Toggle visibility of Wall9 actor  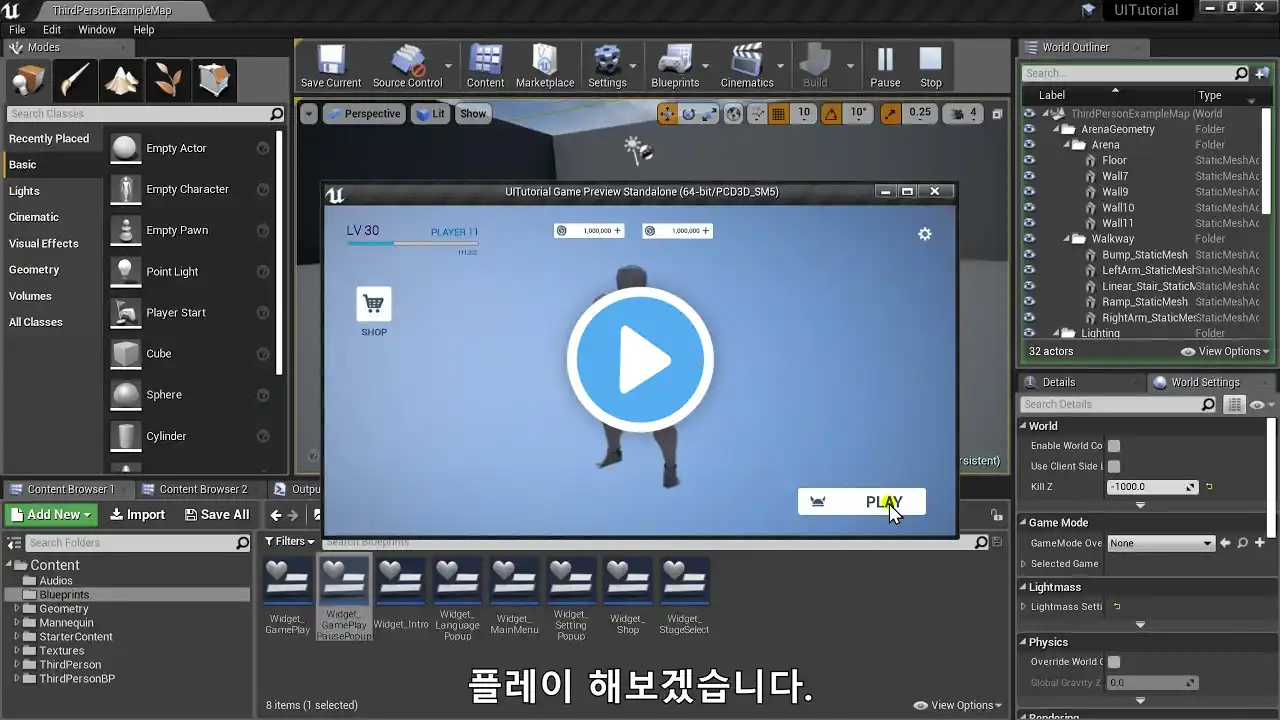pyautogui.click(x=1029, y=192)
